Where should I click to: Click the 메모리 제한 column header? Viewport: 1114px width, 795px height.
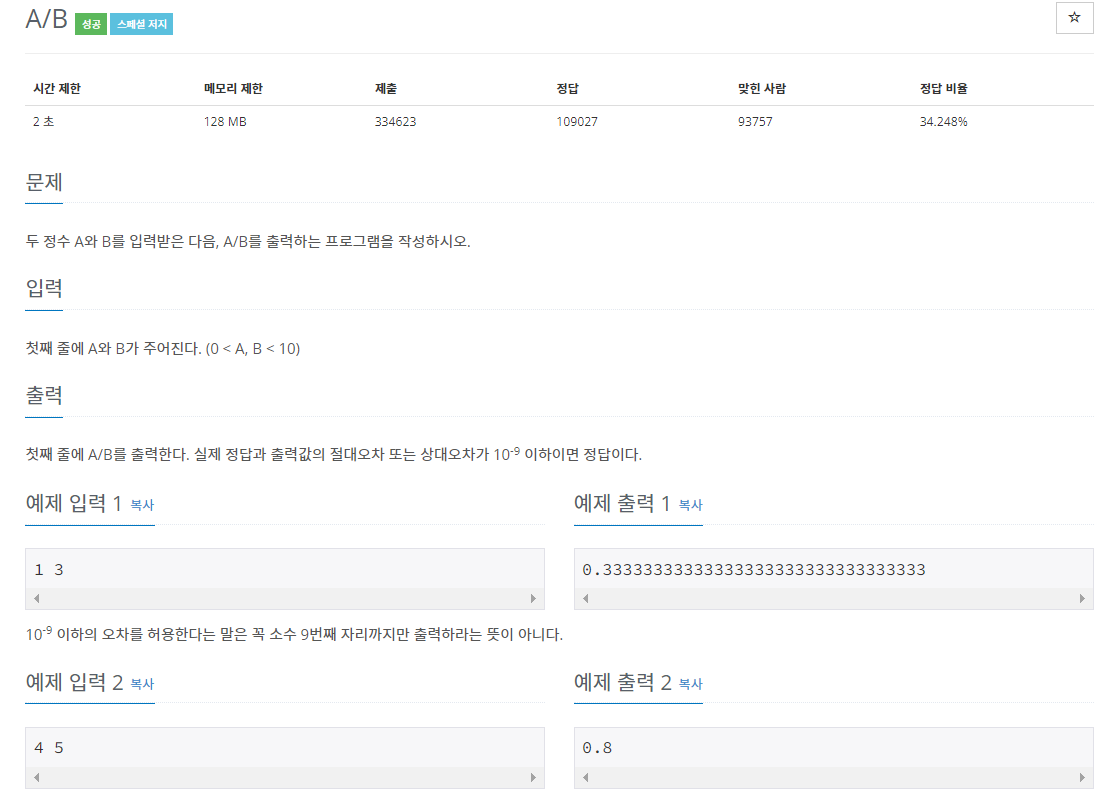click(x=233, y=89)
